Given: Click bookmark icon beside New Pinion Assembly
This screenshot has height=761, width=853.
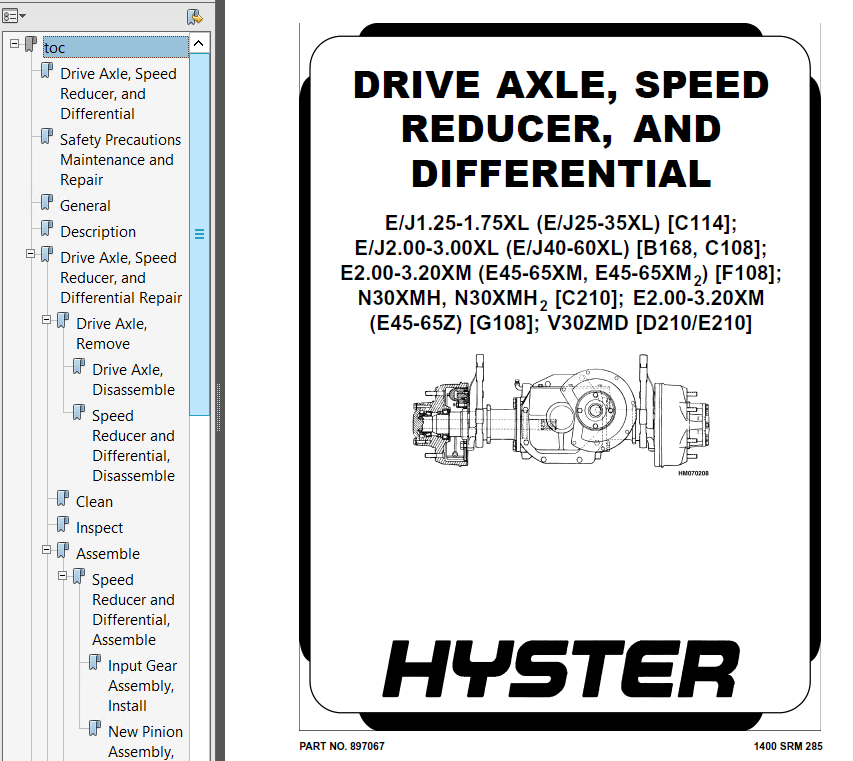Looking at the screenshot, I should tap(95, 728).
